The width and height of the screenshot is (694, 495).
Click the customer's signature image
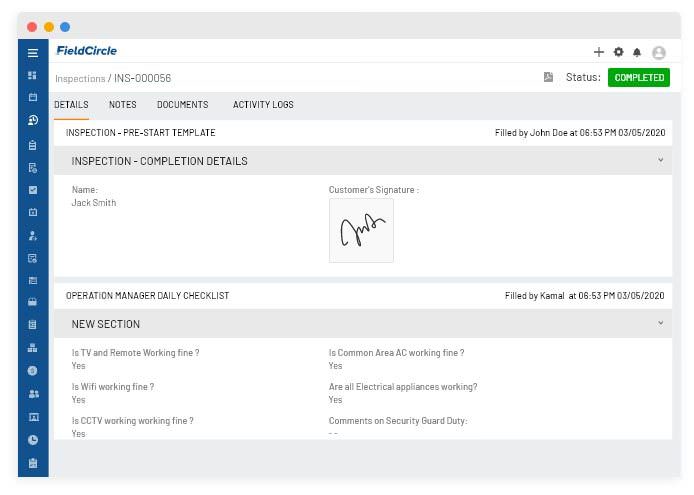click(x=361, y=230)
